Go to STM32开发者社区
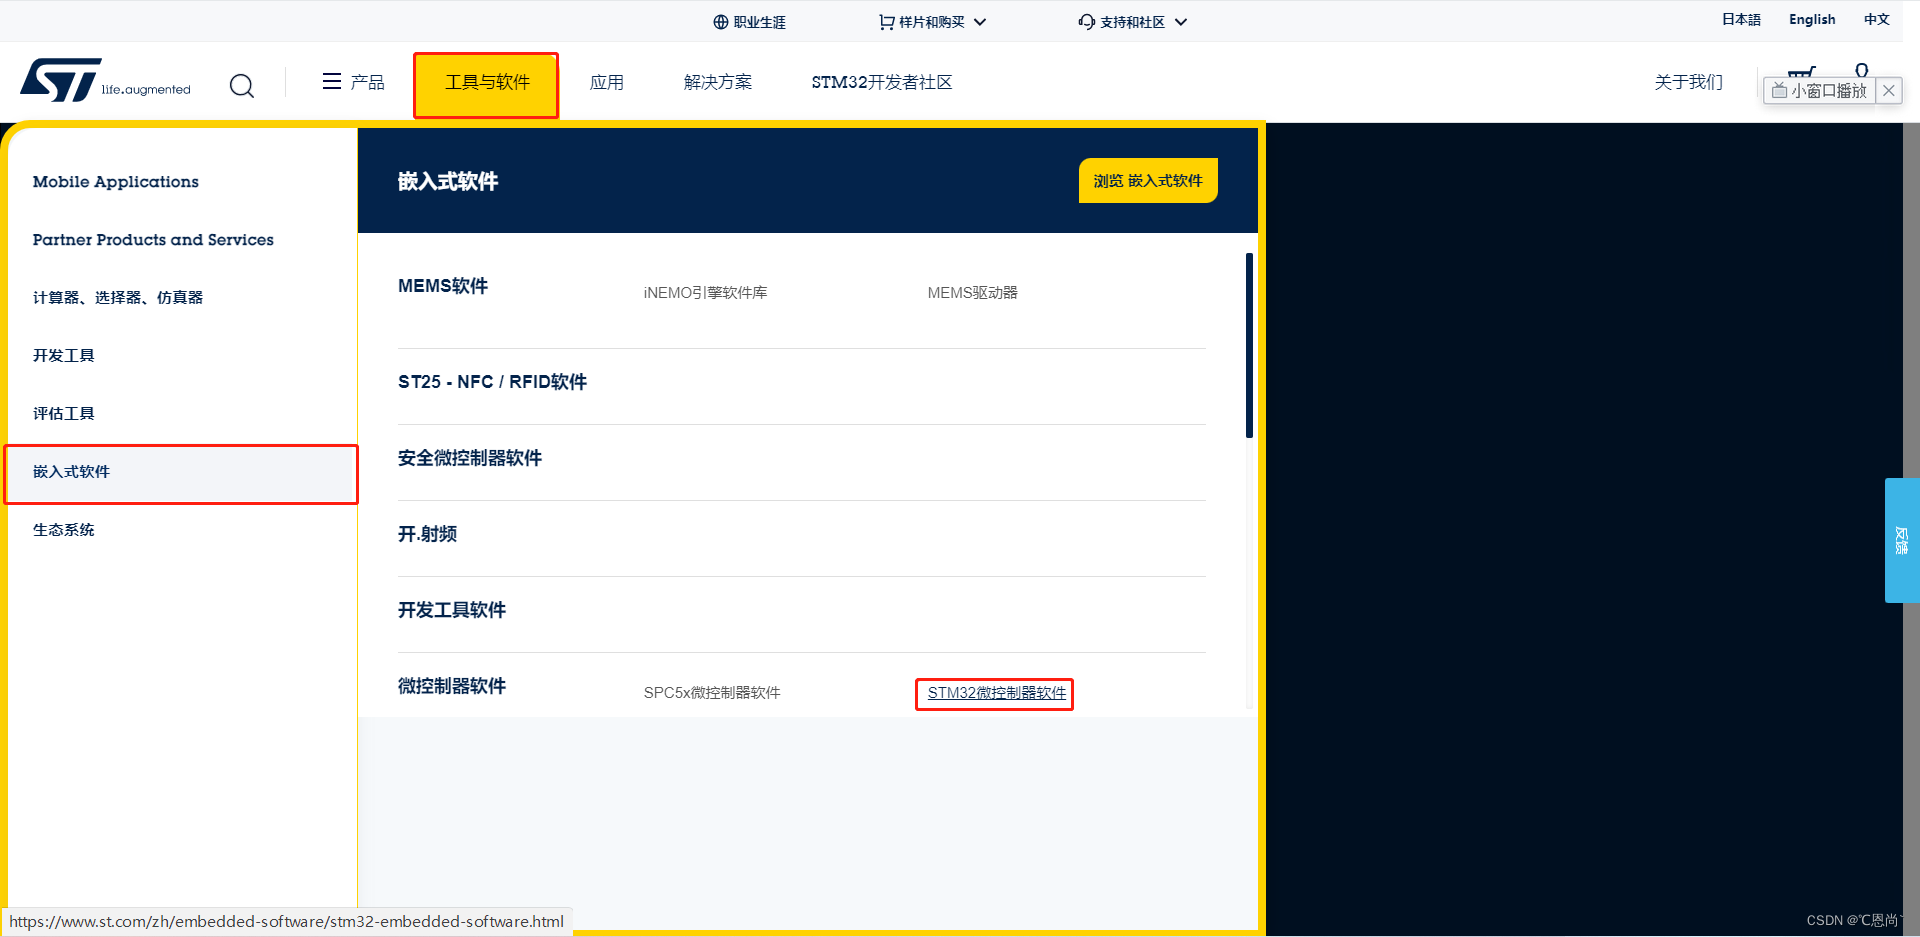 tap(881, 82)
